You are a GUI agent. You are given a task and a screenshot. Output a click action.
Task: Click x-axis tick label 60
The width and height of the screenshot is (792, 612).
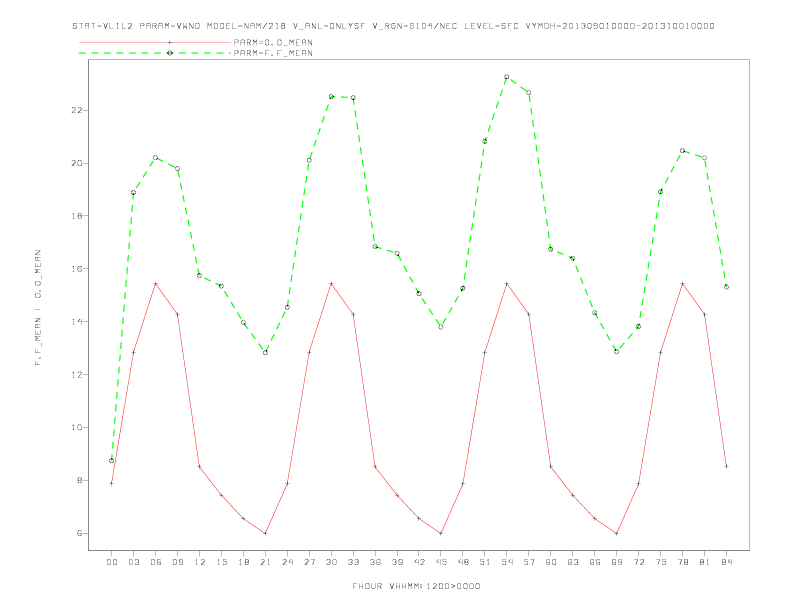pyautogui.click(x=551, y=562)
